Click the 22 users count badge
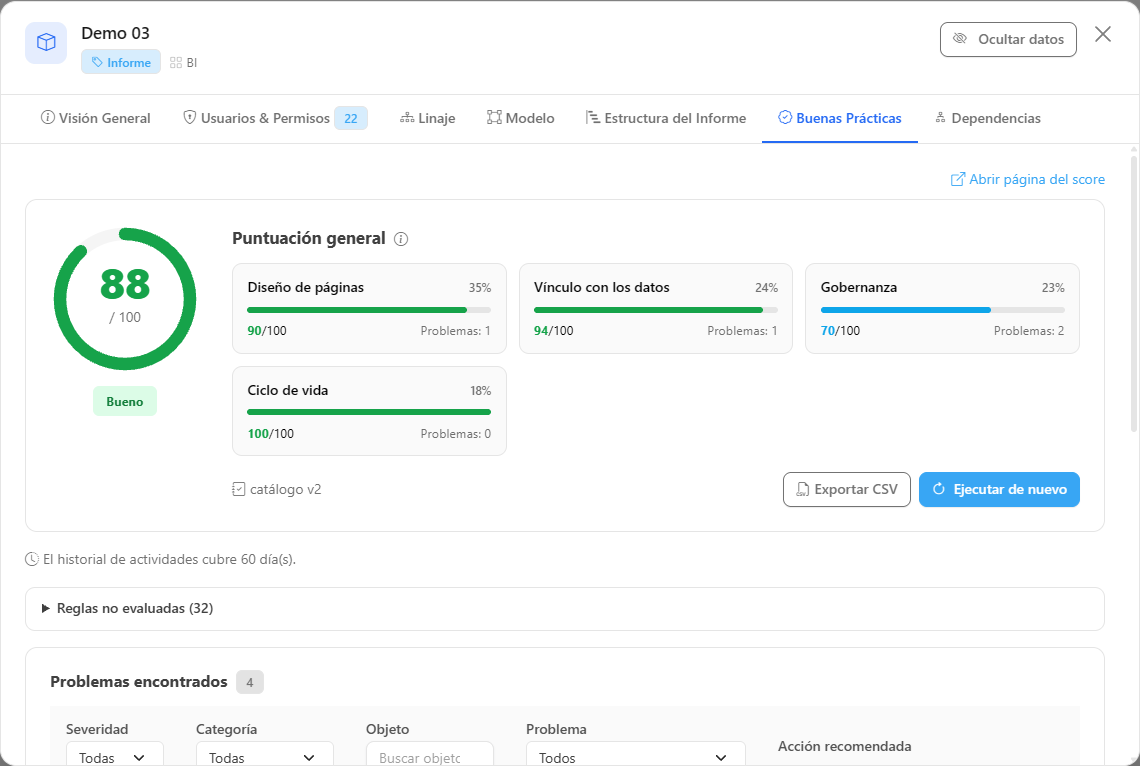The image size is (1140, 766). click(350, 118)
